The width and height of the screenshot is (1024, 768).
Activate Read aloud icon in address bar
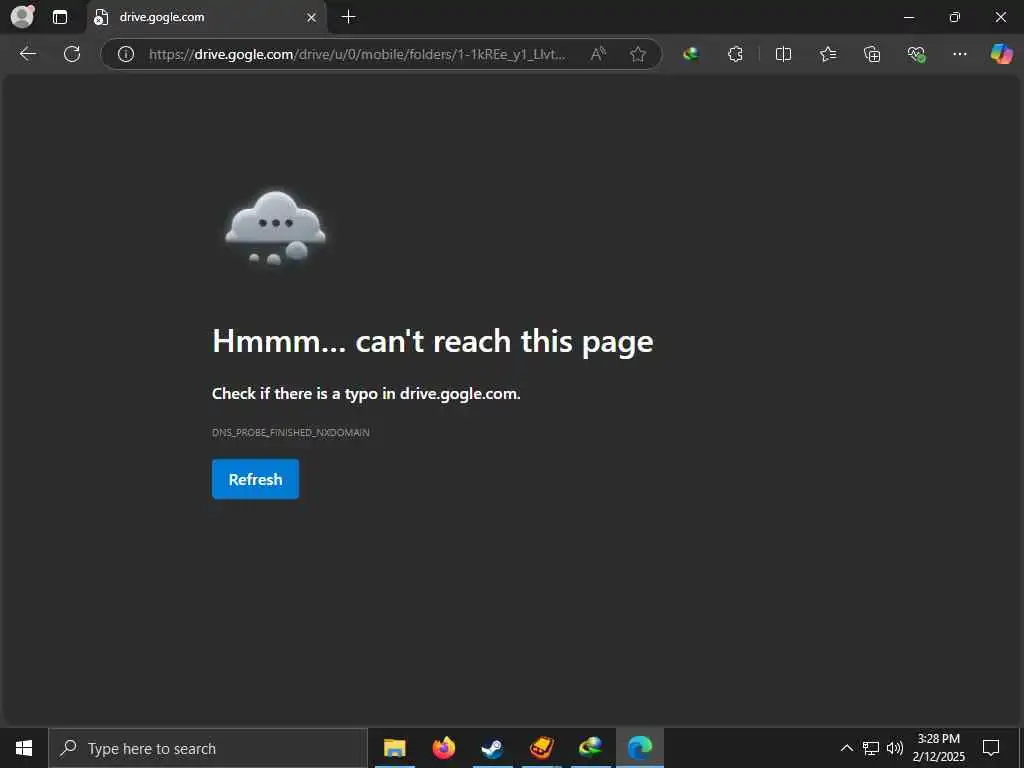click(598, 54)
